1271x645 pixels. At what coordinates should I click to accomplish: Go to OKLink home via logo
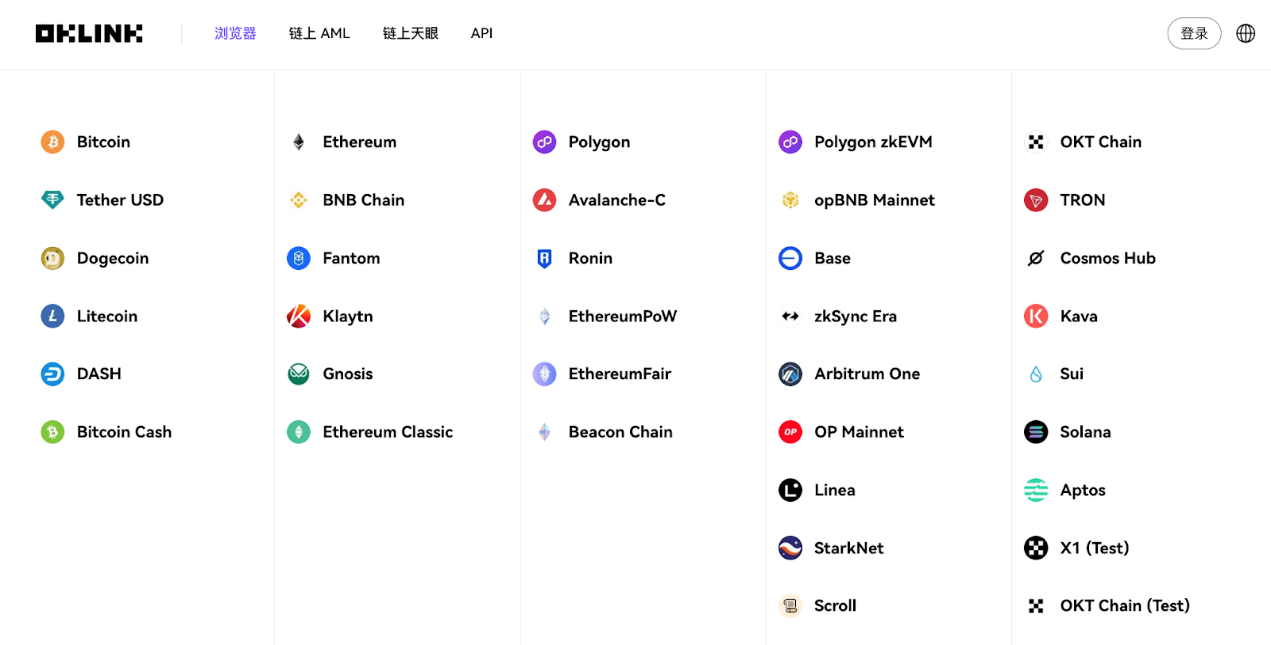coord(89,33)
